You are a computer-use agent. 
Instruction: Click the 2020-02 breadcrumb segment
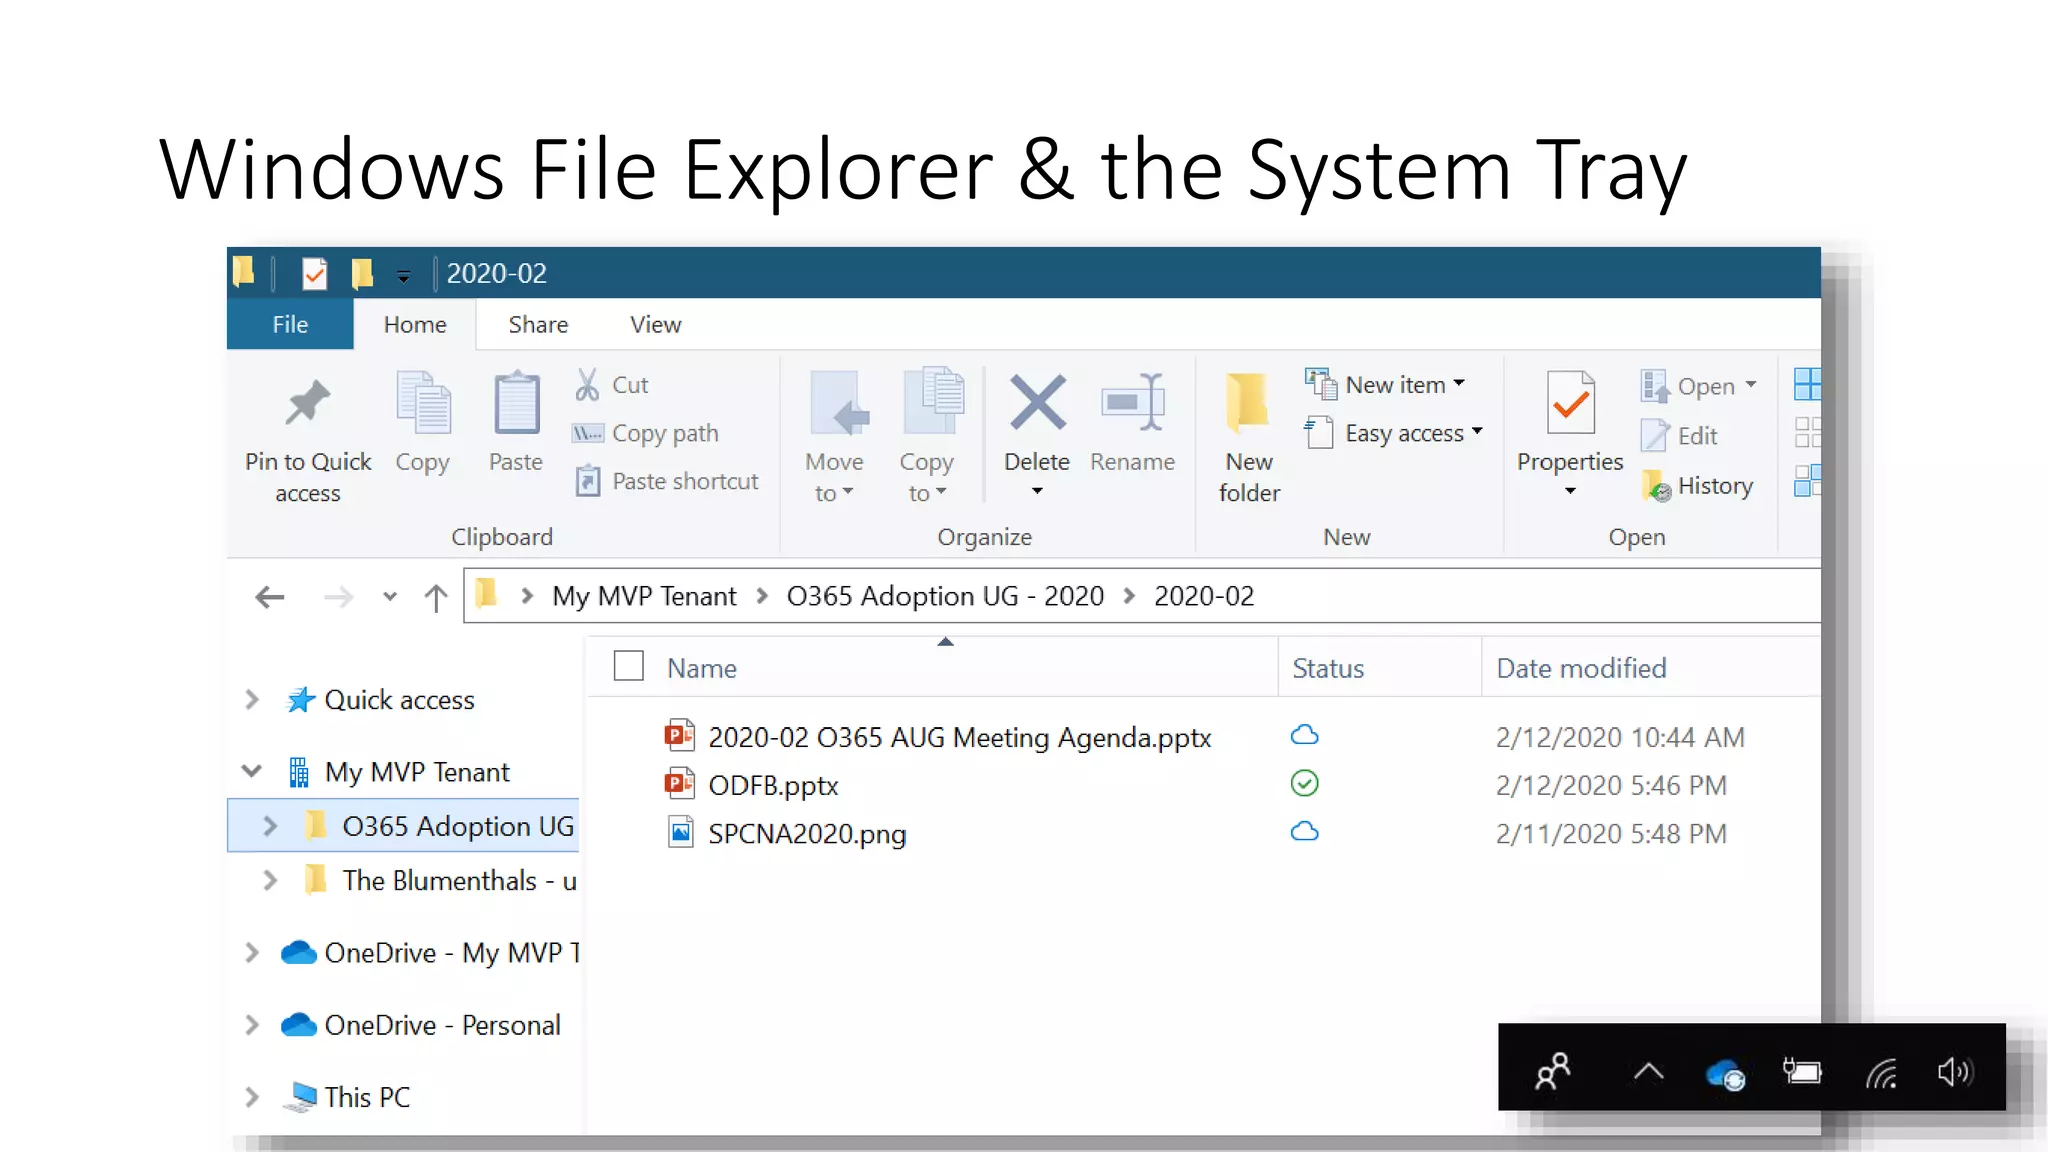(1204, 596)
